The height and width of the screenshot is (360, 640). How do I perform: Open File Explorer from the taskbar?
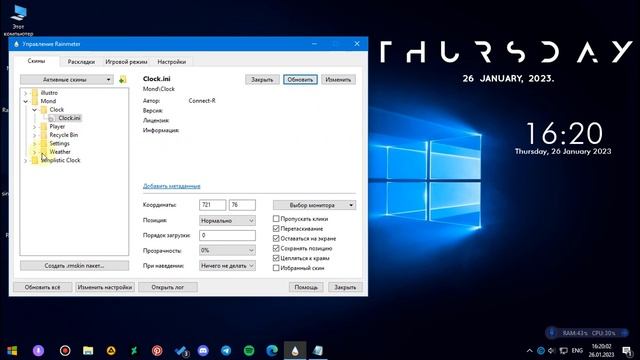pos(88,350)
